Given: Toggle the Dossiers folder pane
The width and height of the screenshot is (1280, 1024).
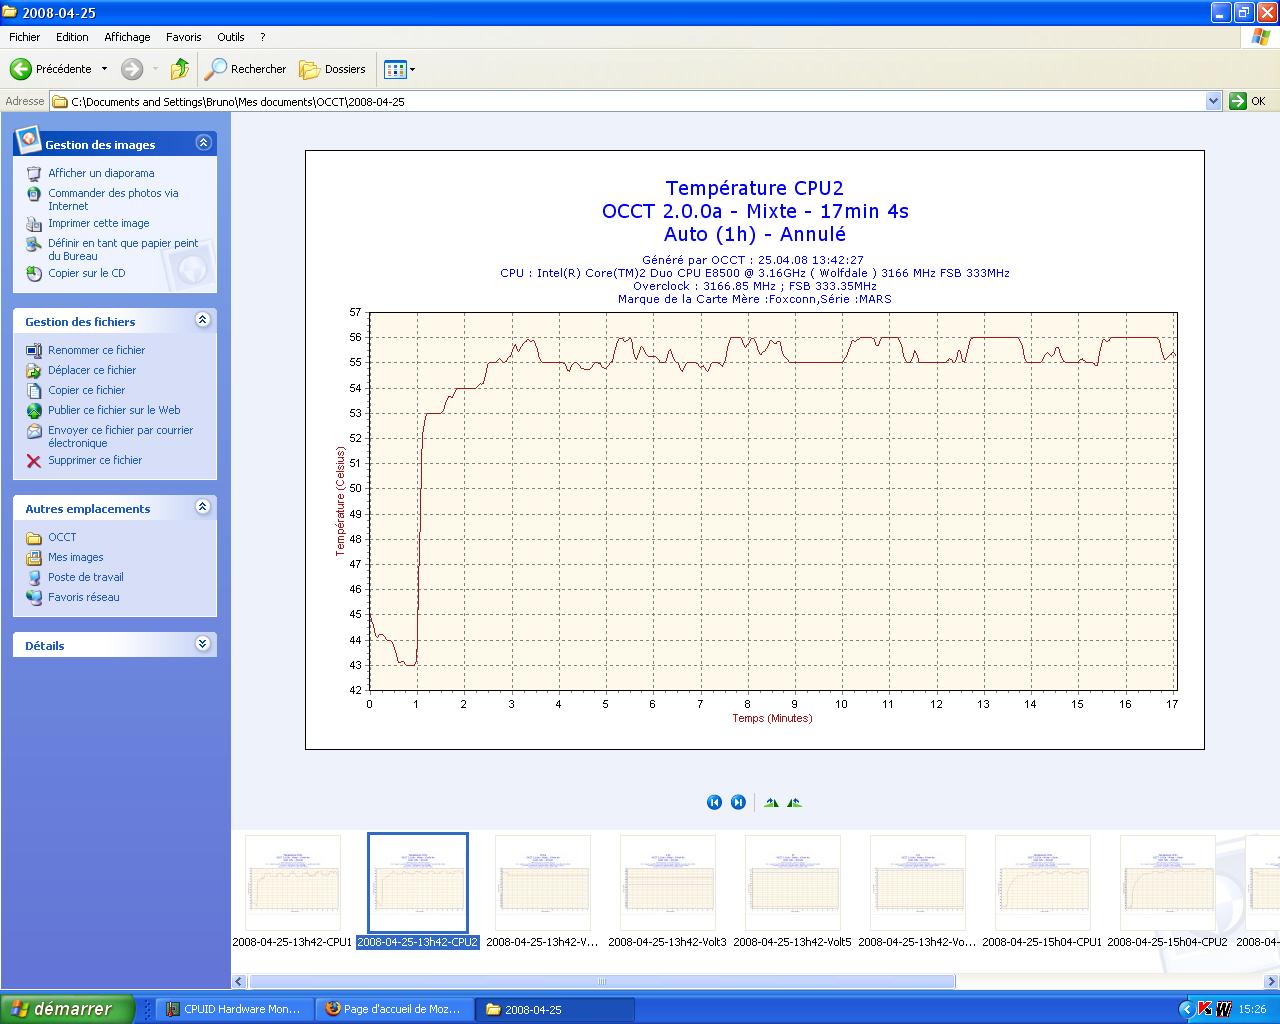Looking at the screenshot, I should [333, 69].
